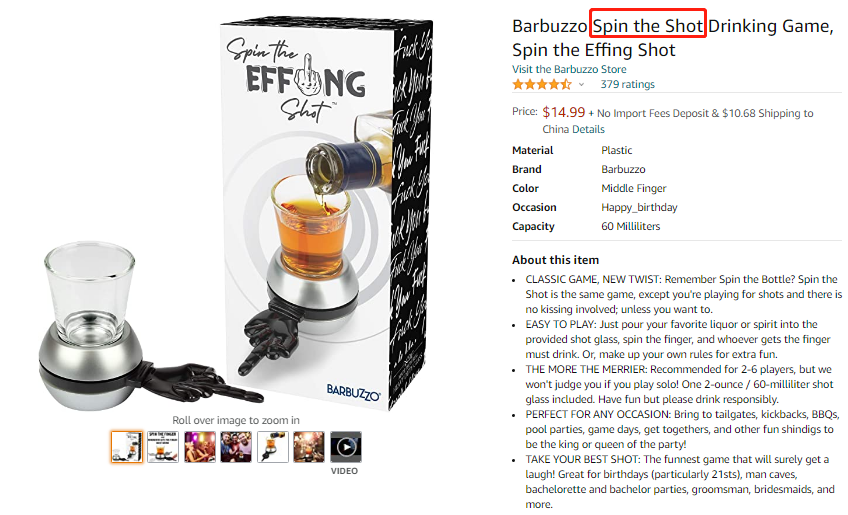Open the 379 ratings link

pos(627,85)
